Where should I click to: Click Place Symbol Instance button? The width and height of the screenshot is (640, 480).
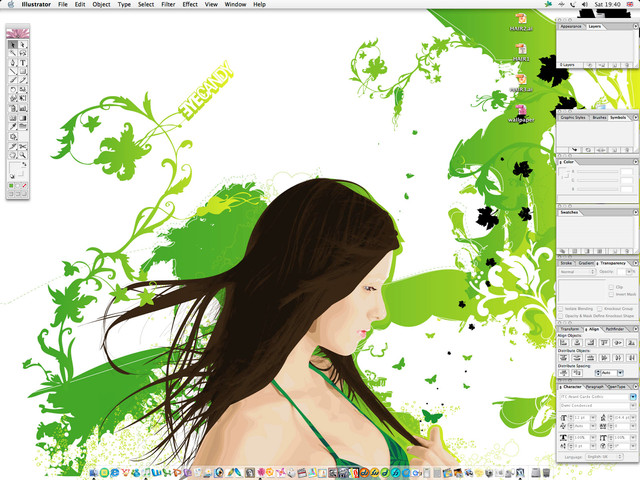575,150
